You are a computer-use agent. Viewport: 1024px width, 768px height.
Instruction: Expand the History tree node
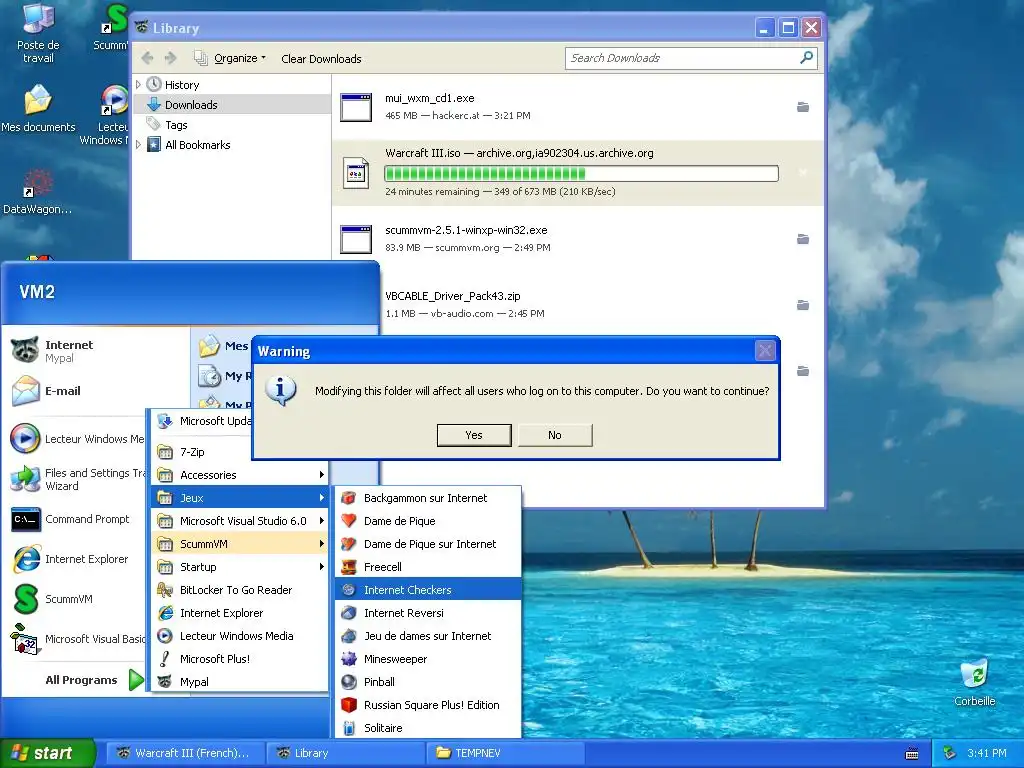click(138, 84)
